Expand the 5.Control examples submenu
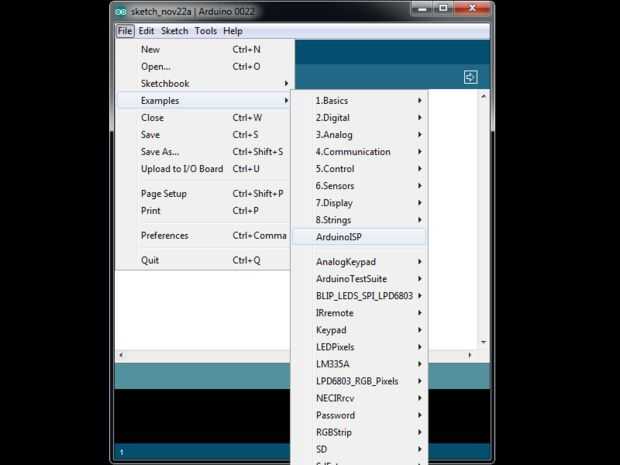620x465 pixels. point(359,168)
